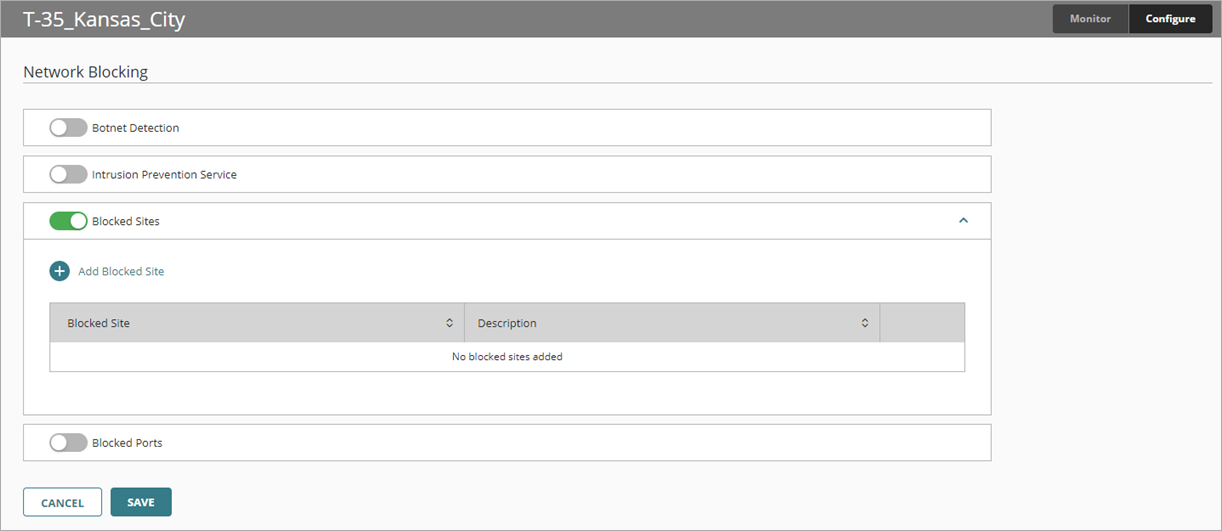Click the 'No blocked sites added' text
This screenshot has height=531, width=1222.
click(x=507, y=357)
